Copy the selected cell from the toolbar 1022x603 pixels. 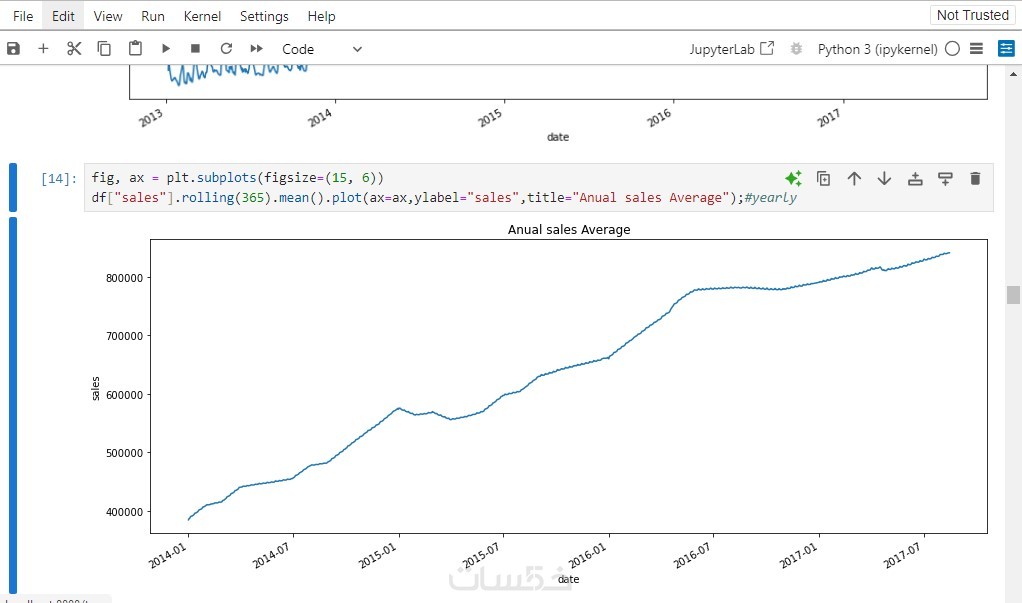104,49
